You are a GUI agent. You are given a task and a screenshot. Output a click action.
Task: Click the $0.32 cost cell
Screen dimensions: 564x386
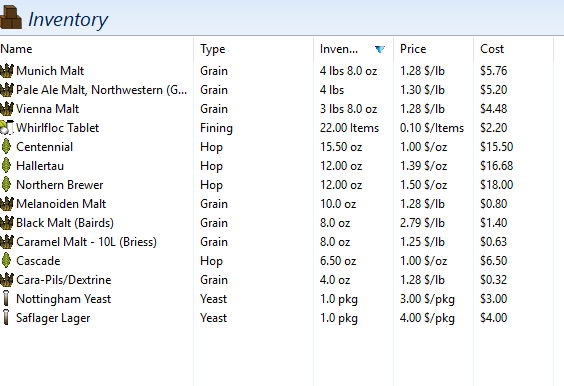tap(494, 280)
